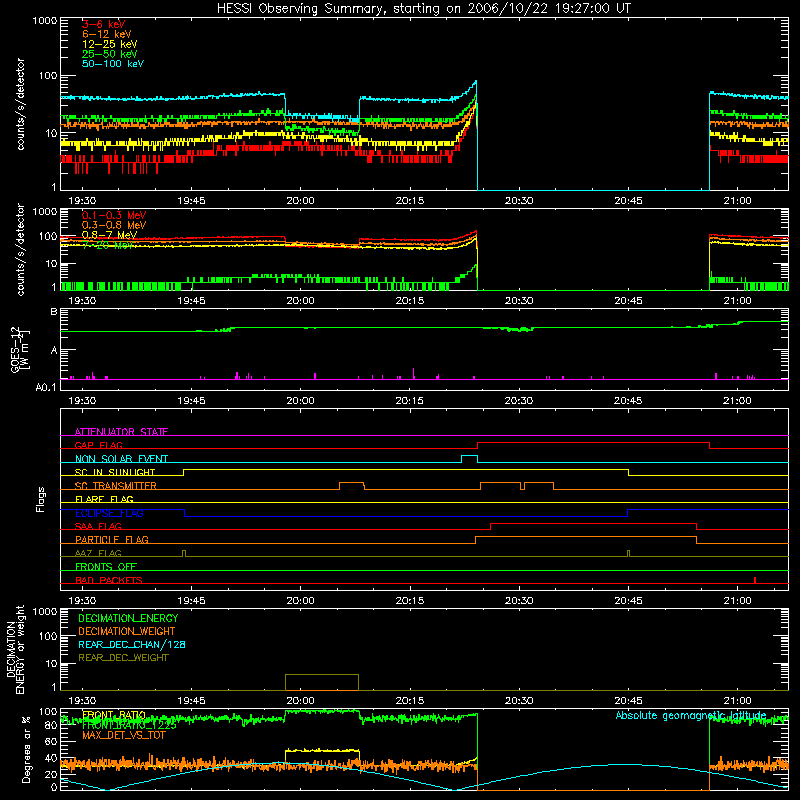Click the 19:30 tick label under the keV plot
Image resolution: width=800 pixels, height=800 pixels.
82,201
